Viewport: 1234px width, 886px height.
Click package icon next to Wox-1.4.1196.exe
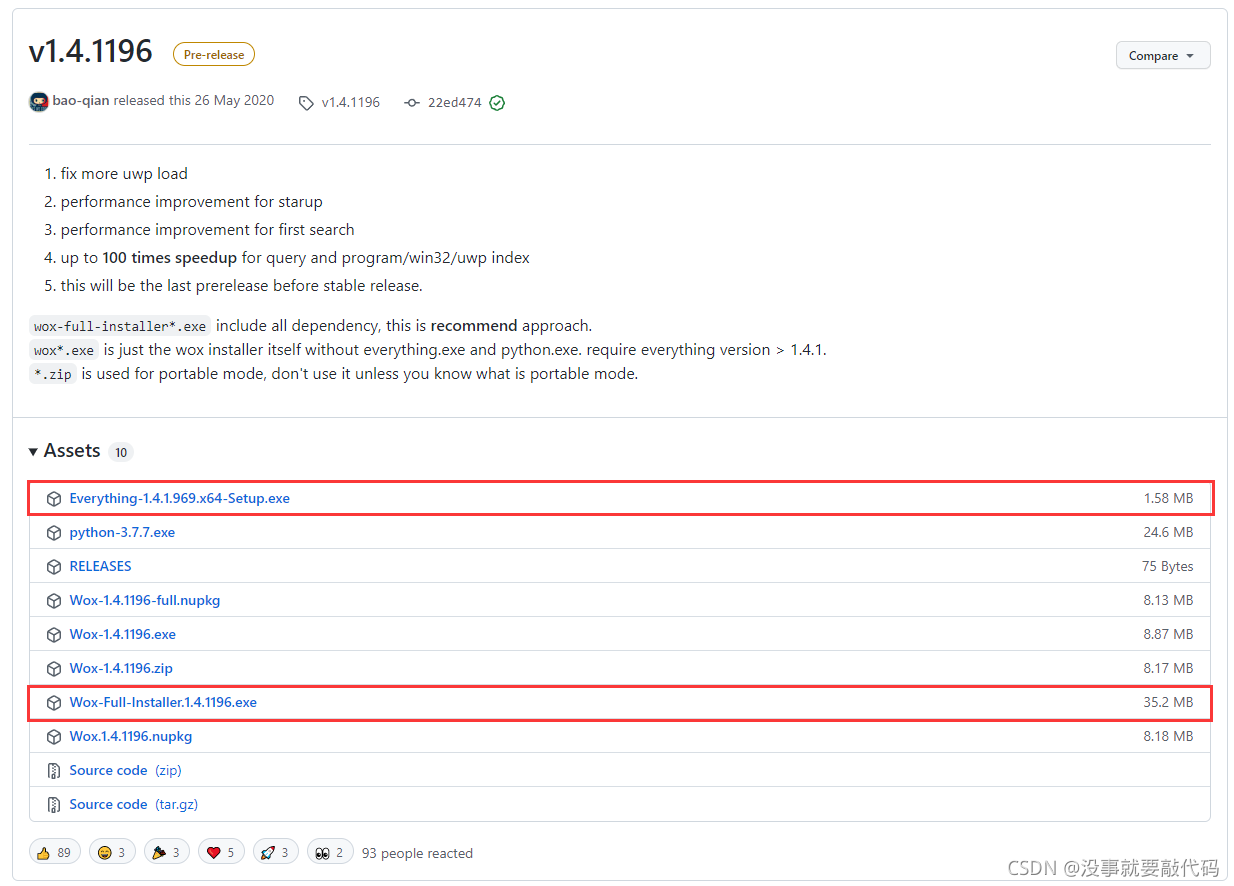point(54,635)
